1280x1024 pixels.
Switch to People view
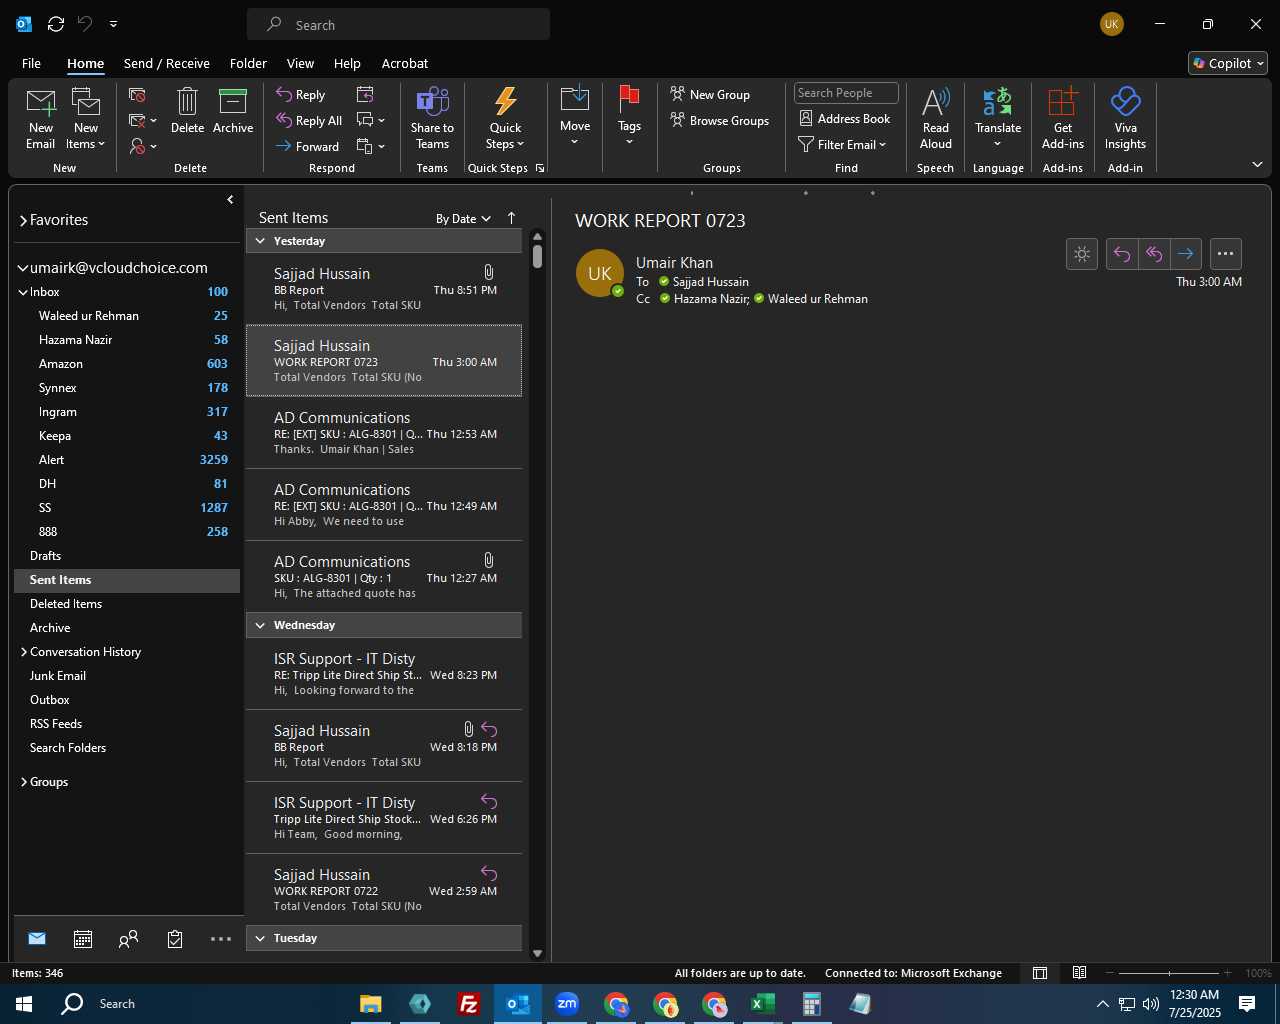point(128,939)
